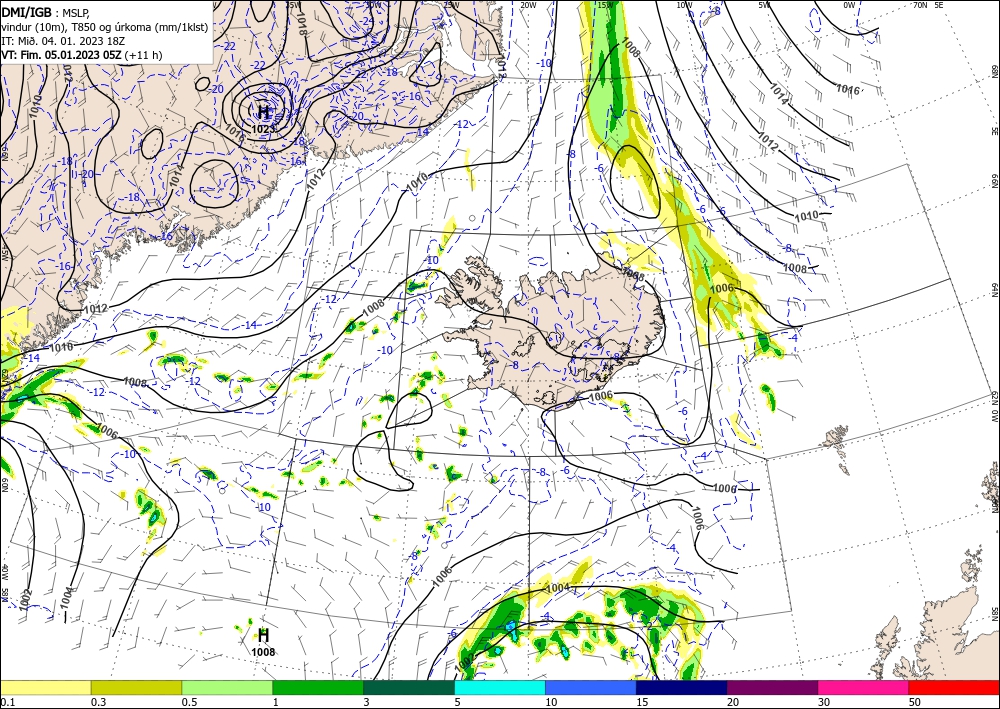Click the yellow 0.1 mm legend swatch
This screenshot has height=709, width=1000.
coord(45,687)
